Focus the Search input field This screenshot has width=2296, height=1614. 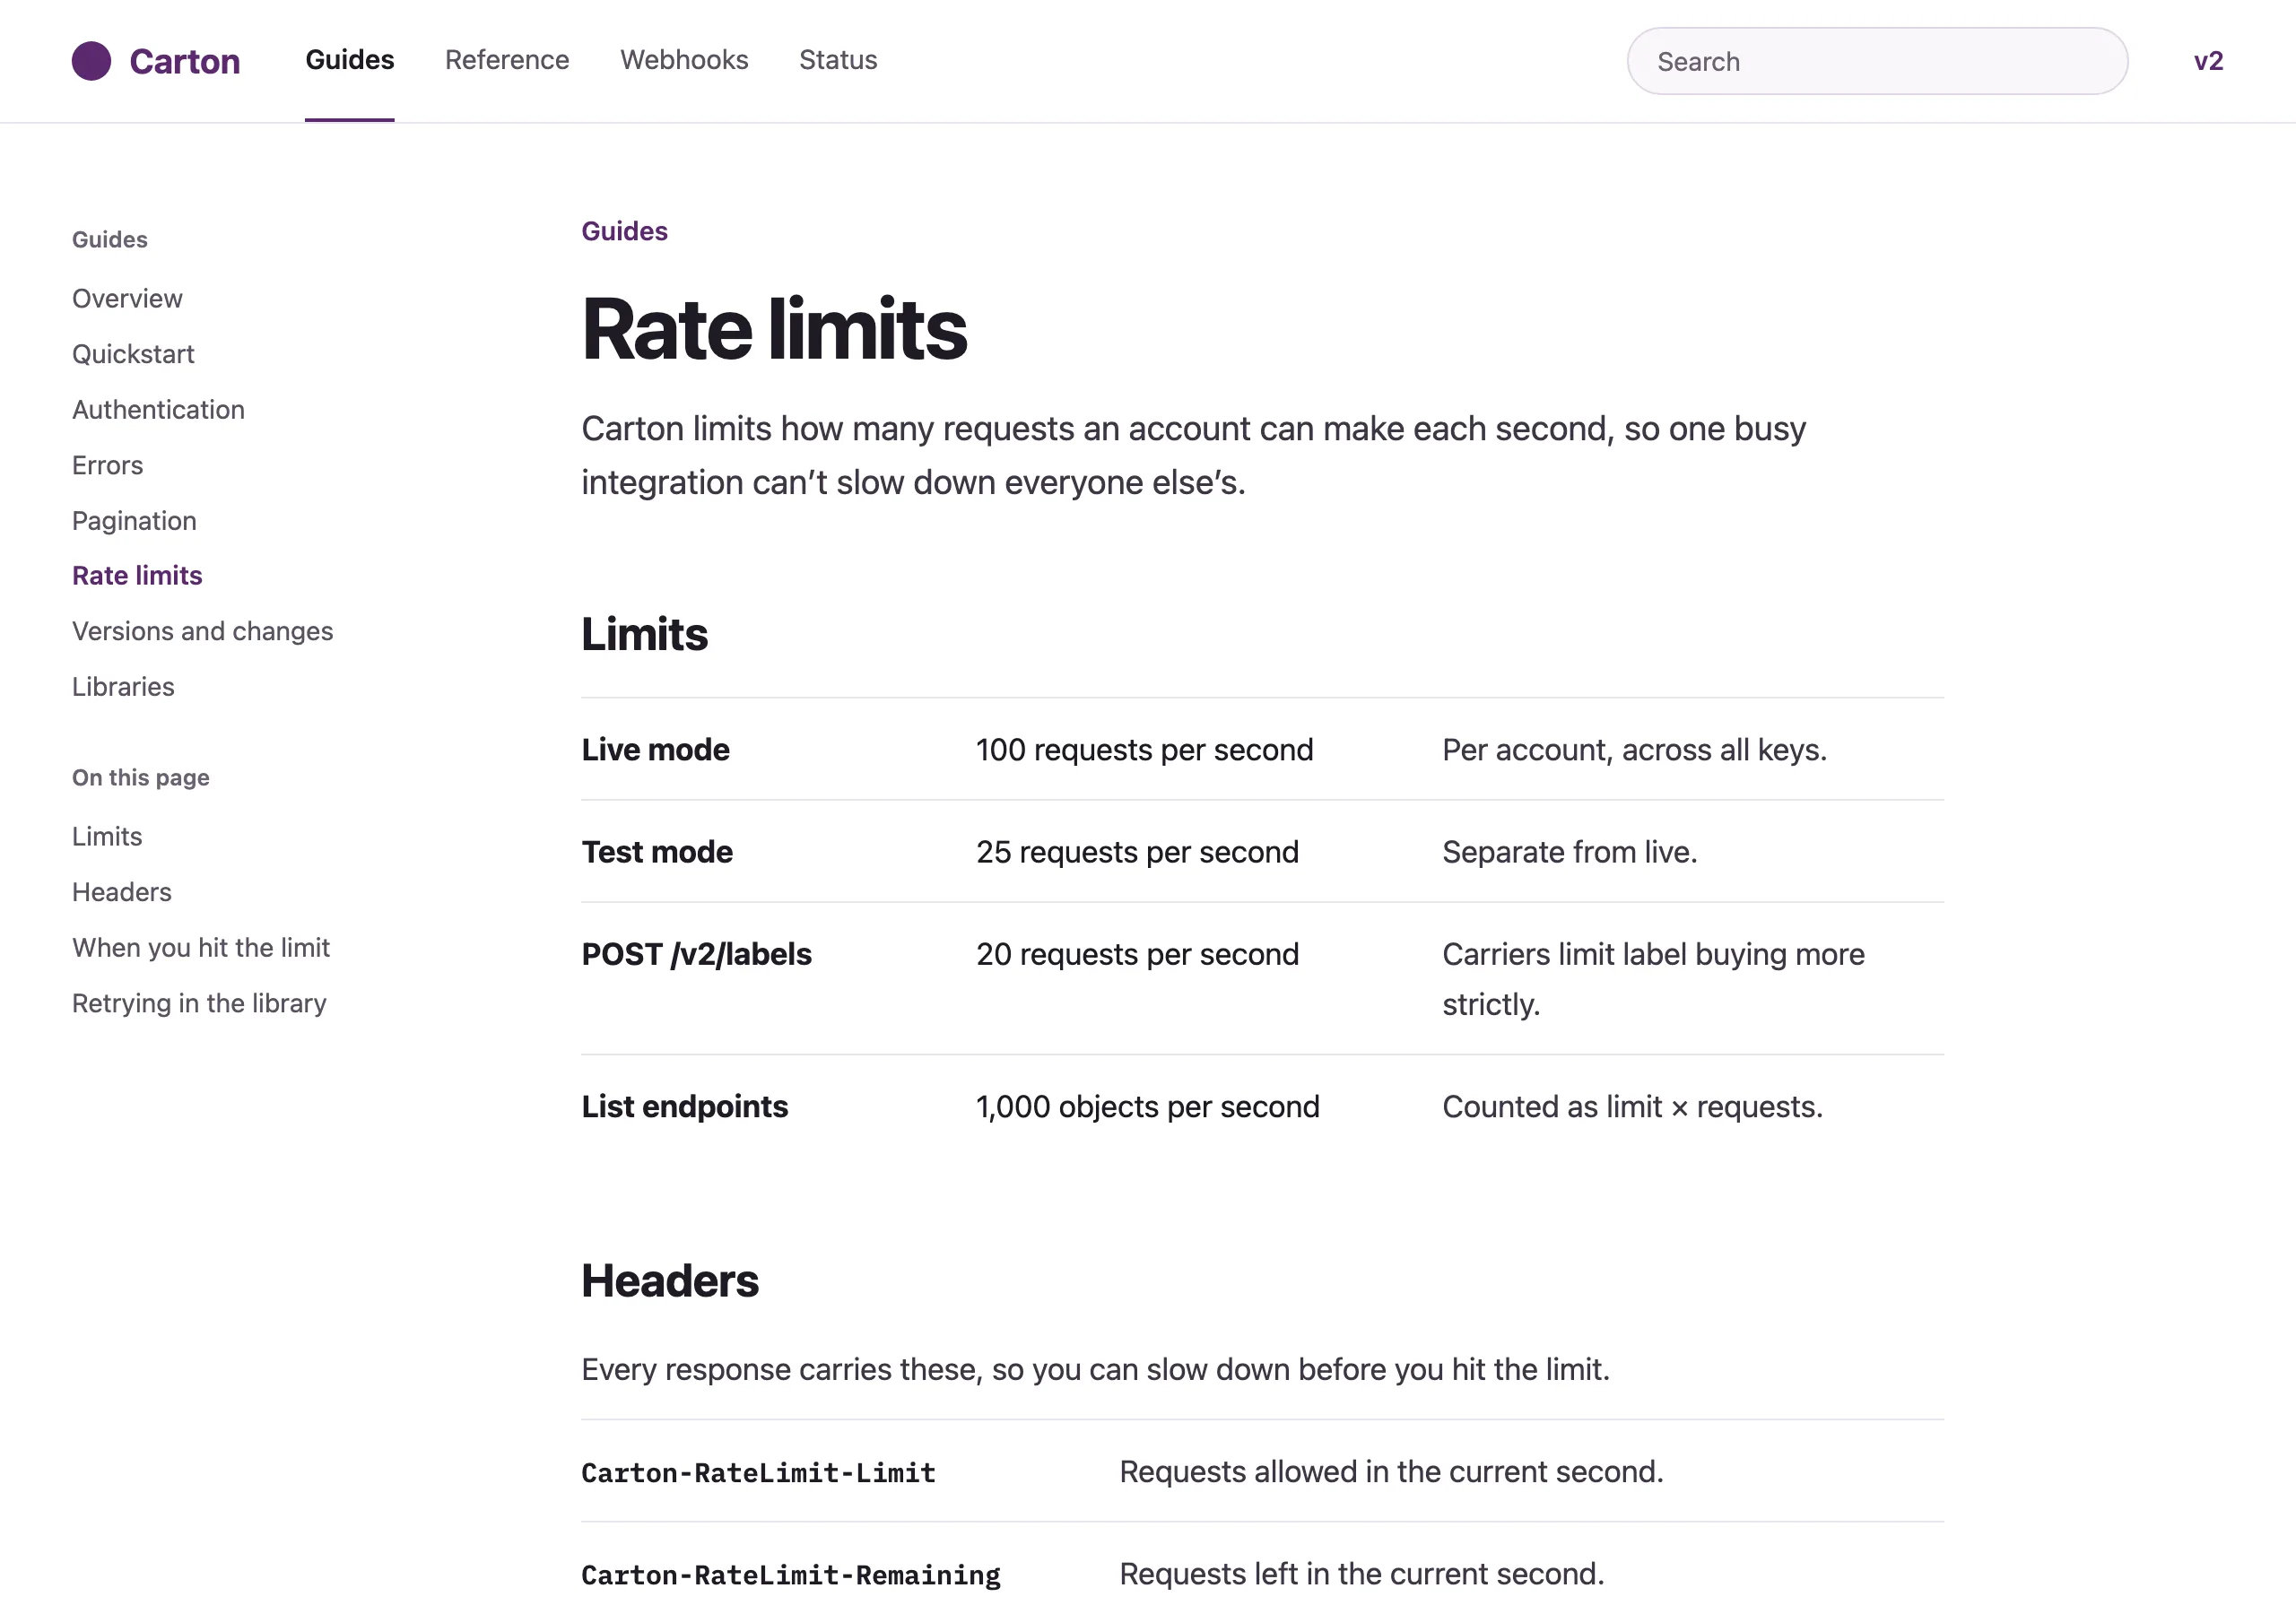tap(1877, 61)
